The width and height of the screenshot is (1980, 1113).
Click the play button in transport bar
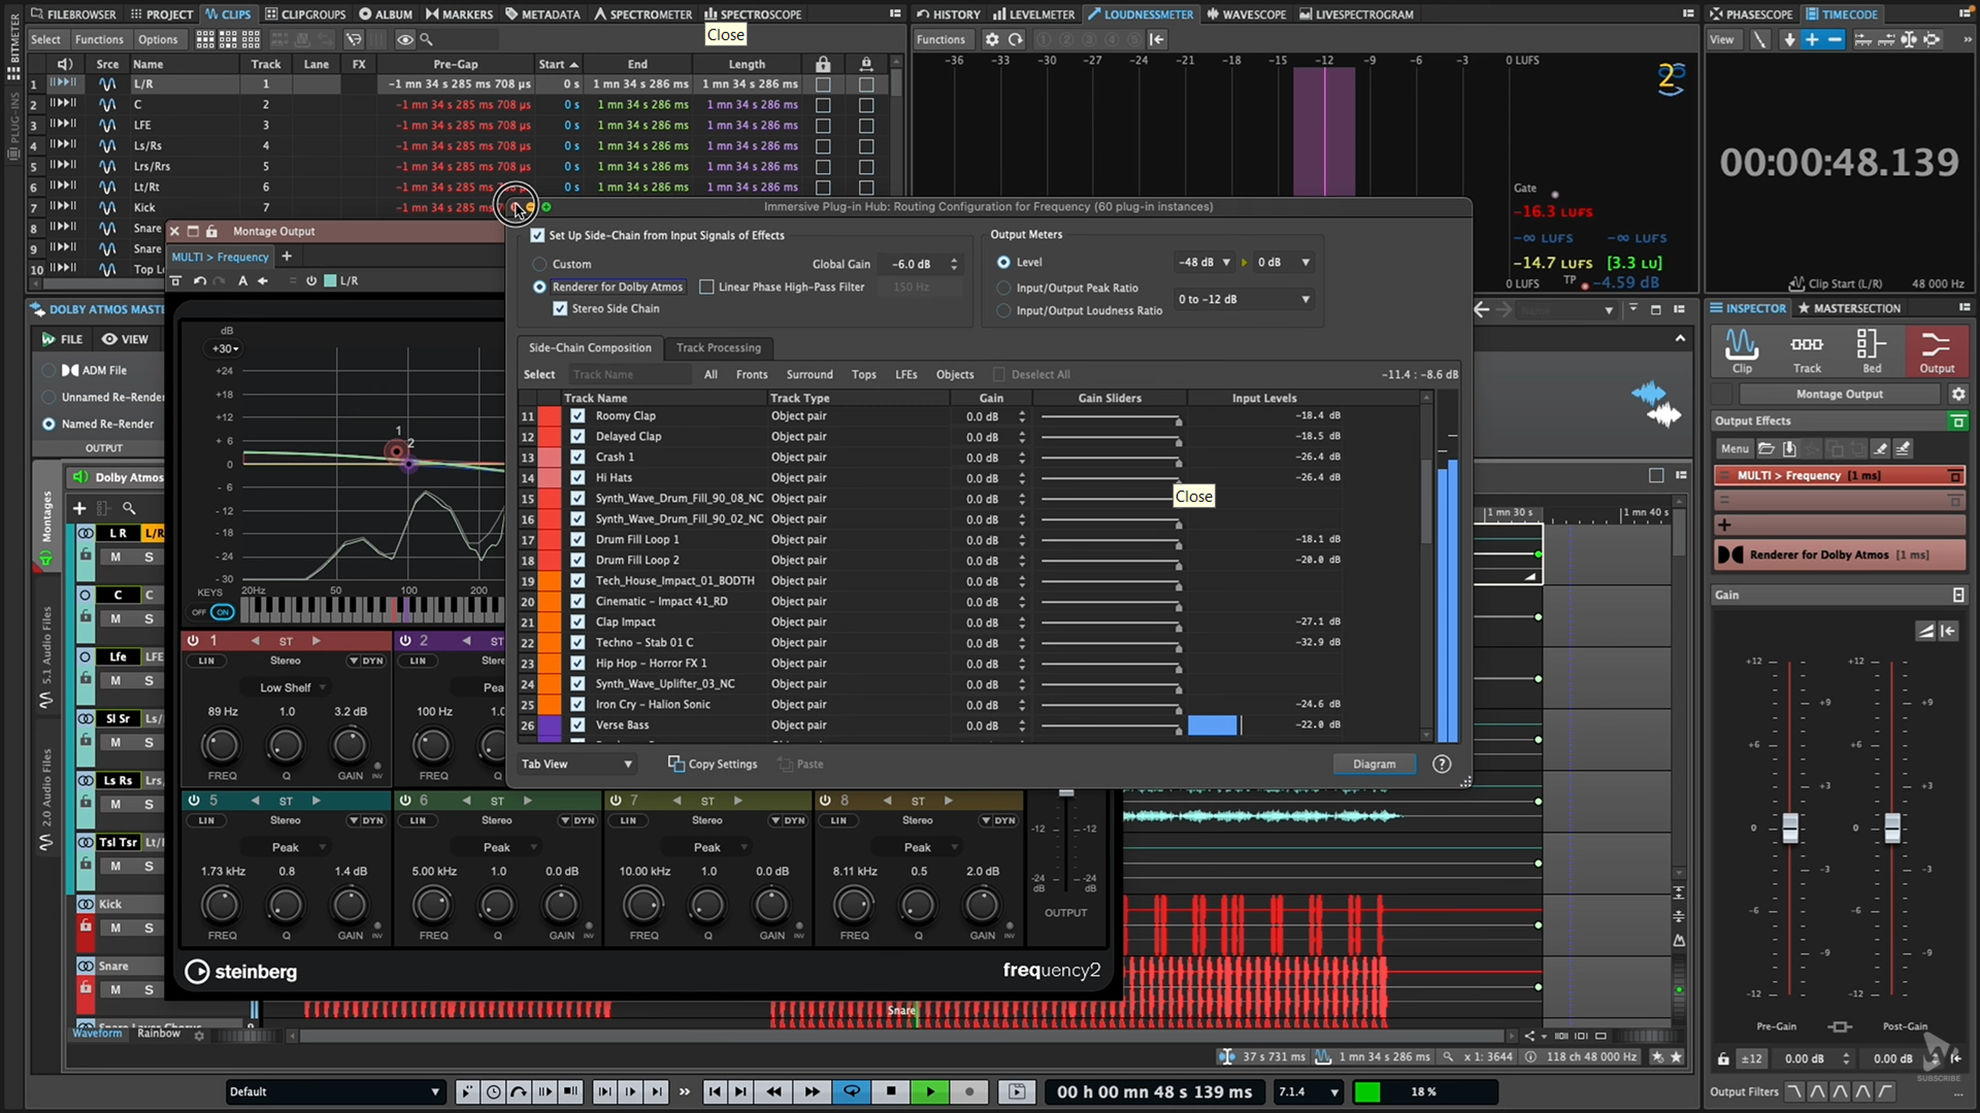(930, 1091)
